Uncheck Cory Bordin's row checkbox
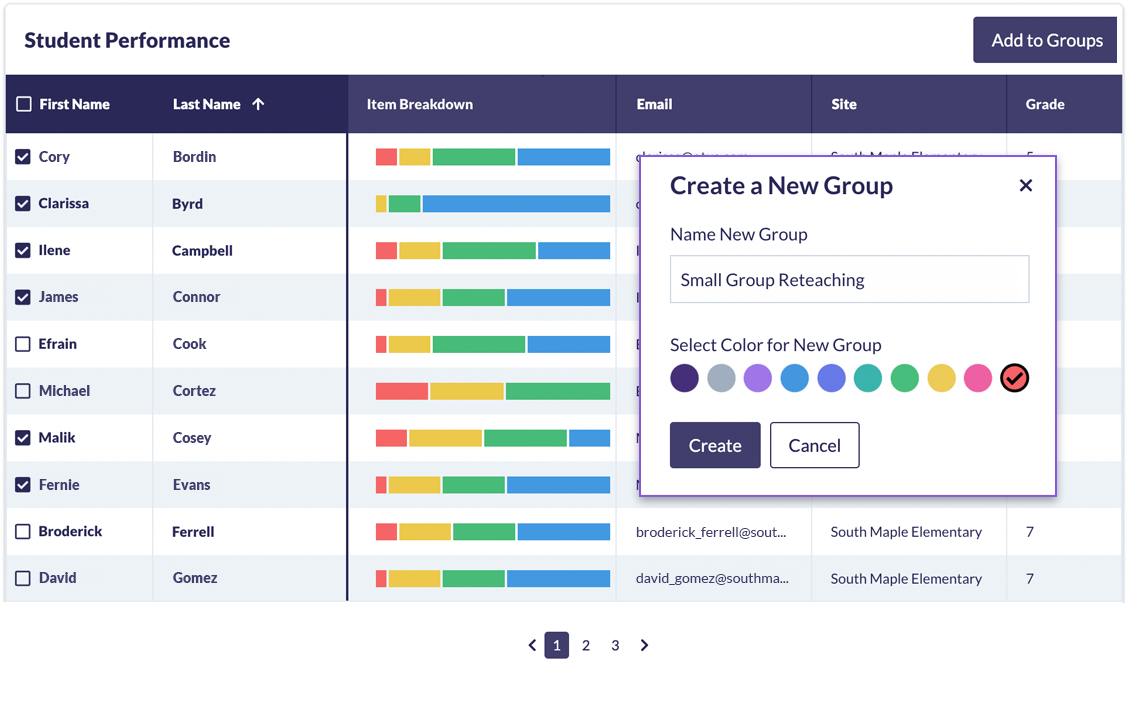Viewport: 1128px width, 720px height. (21, 156)
